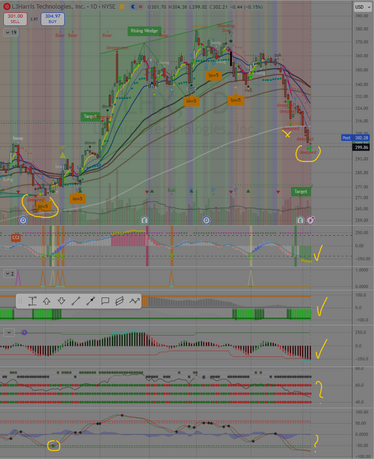Image resolution: width=374 pixels, height=459 pixels.
Task: Open the USD currency dropdown
Action: coord(363,7)
